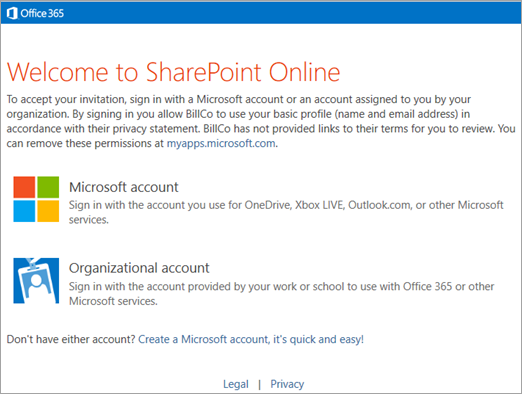This screenshot has width=522, height=394.
Task: Click the red square of Microsoft logo
Action: pyautogui.click(x=24, y=187)
